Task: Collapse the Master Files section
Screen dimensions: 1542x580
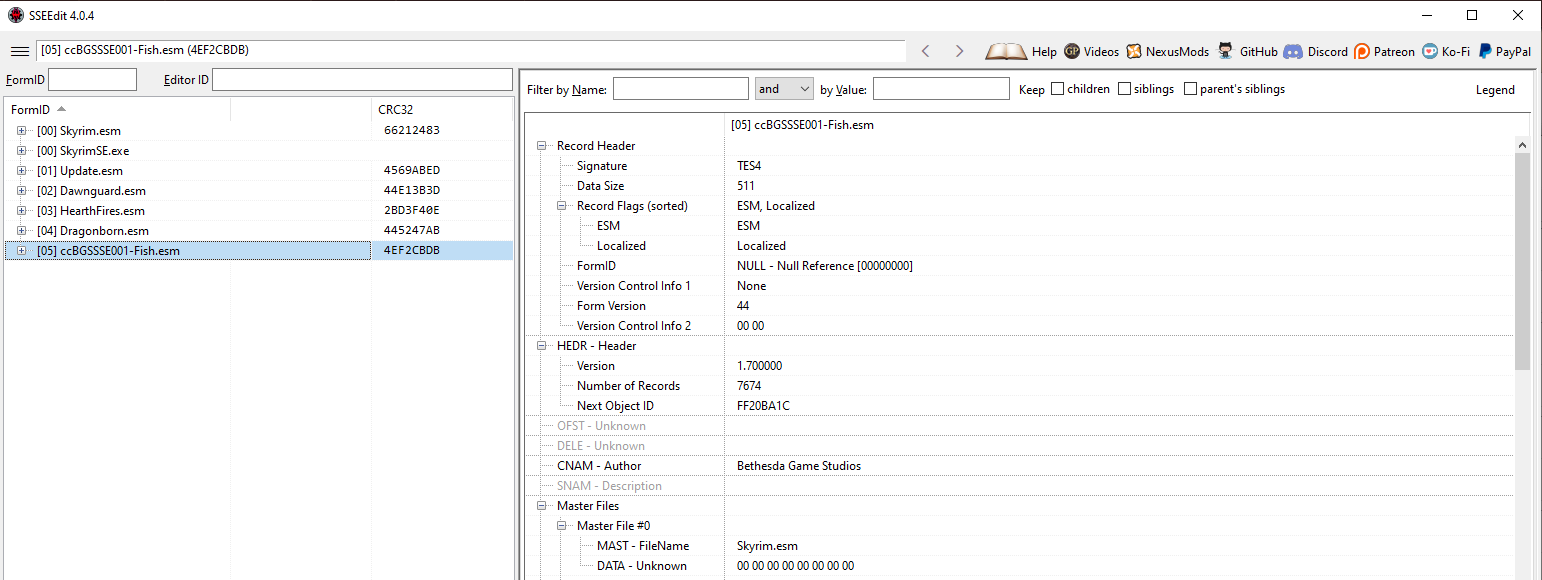Action: pos(542,506)
